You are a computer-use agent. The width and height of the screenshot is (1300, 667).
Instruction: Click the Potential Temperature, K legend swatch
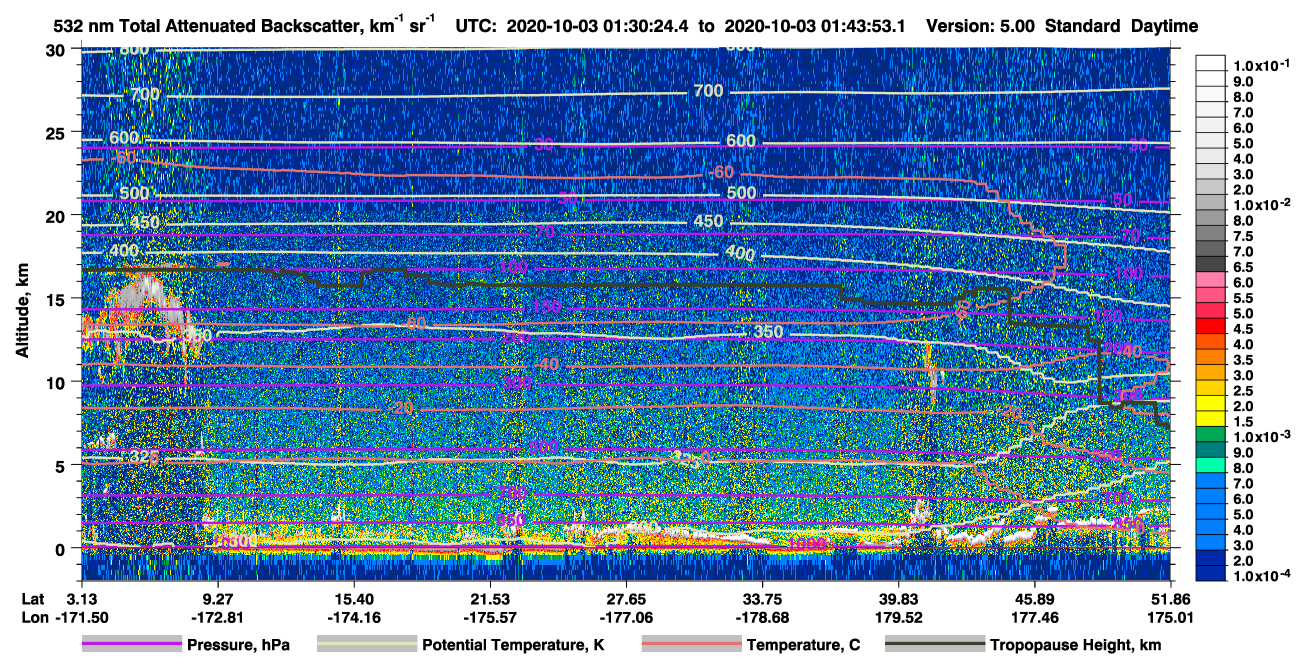tap(366, 645)
